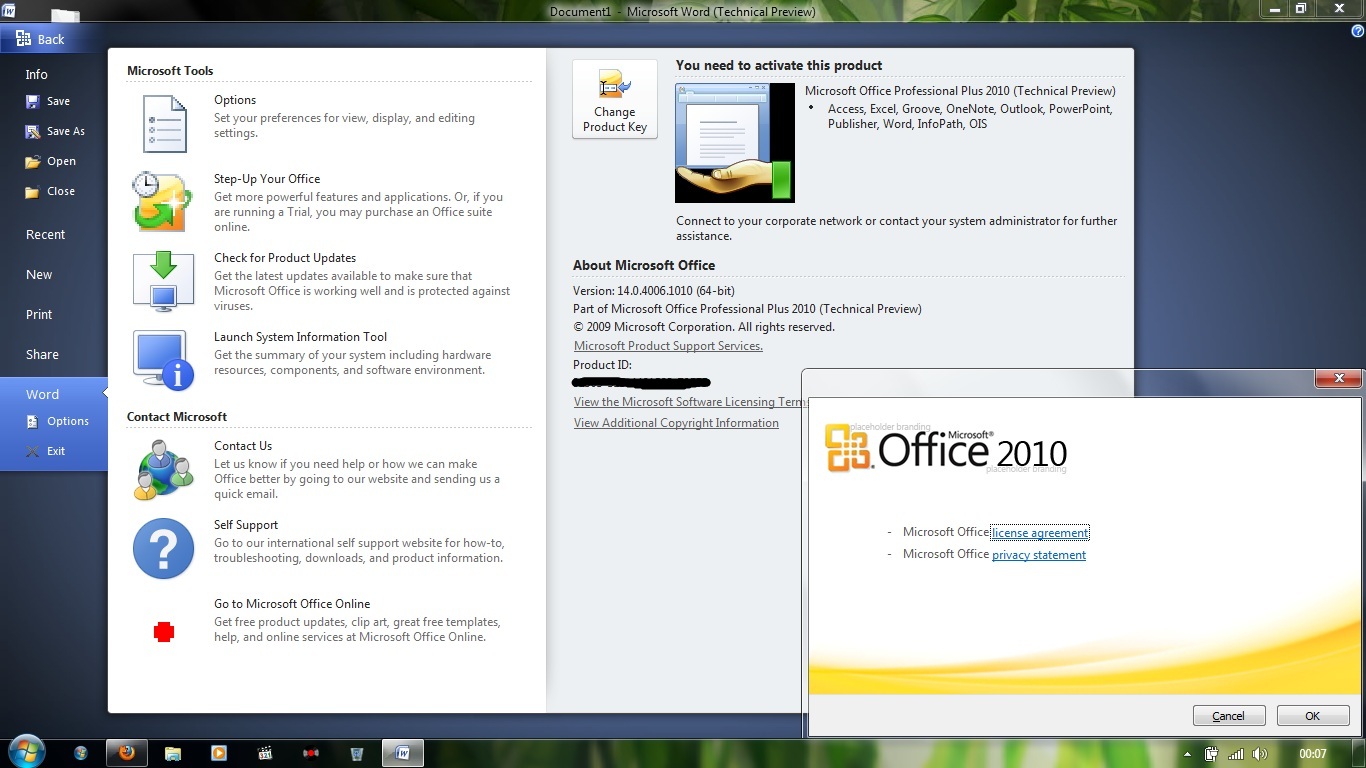Viewport: 1366px width, 768px height.
Task: Click Save in the left menu
Action: [x=58, y=101]
